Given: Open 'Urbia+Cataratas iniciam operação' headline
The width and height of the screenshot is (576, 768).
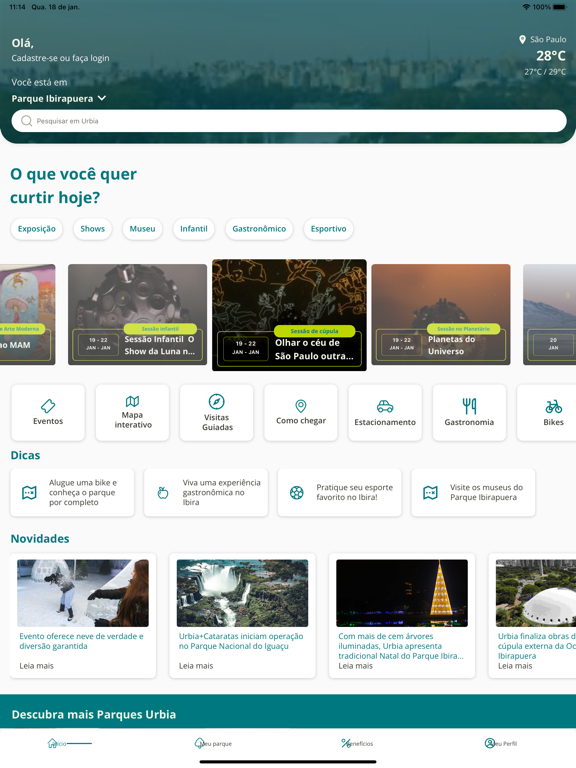Looking at the screenshot, I should 241,641.
